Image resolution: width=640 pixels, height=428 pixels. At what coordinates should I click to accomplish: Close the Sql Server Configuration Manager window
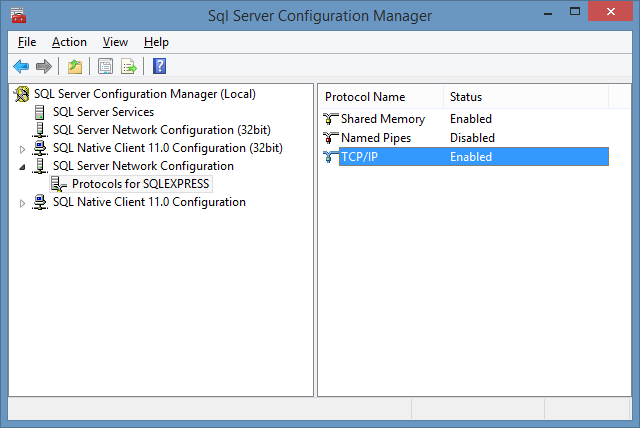[x=611, y=11]
